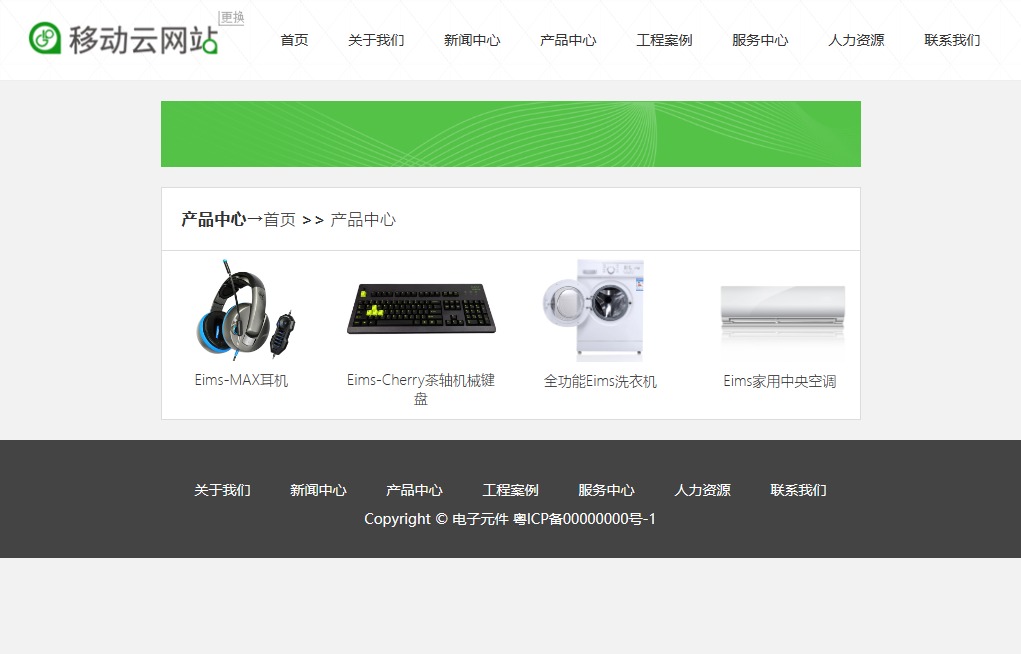
Task: Click the Eims-MAX耳机 product title
Action: [241, 381]
